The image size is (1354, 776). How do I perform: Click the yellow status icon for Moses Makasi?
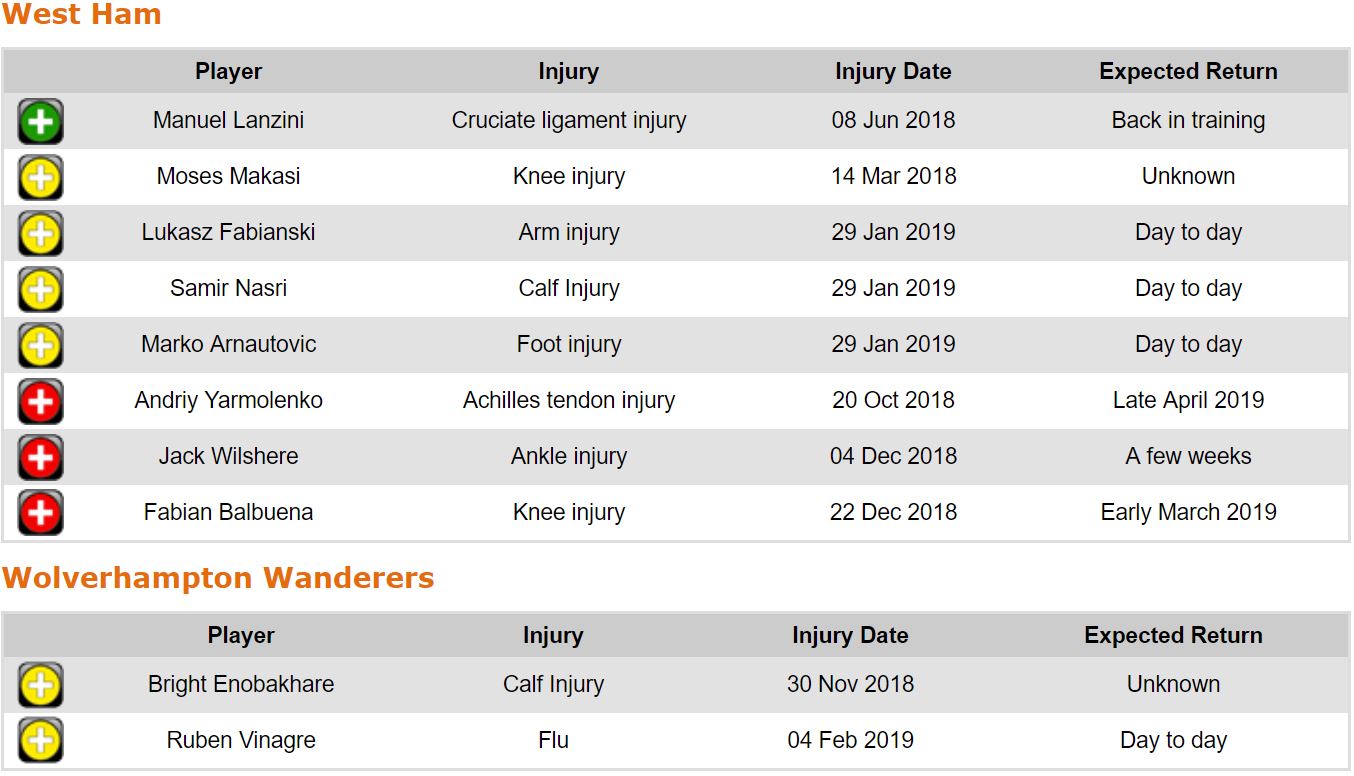point(40,178)
